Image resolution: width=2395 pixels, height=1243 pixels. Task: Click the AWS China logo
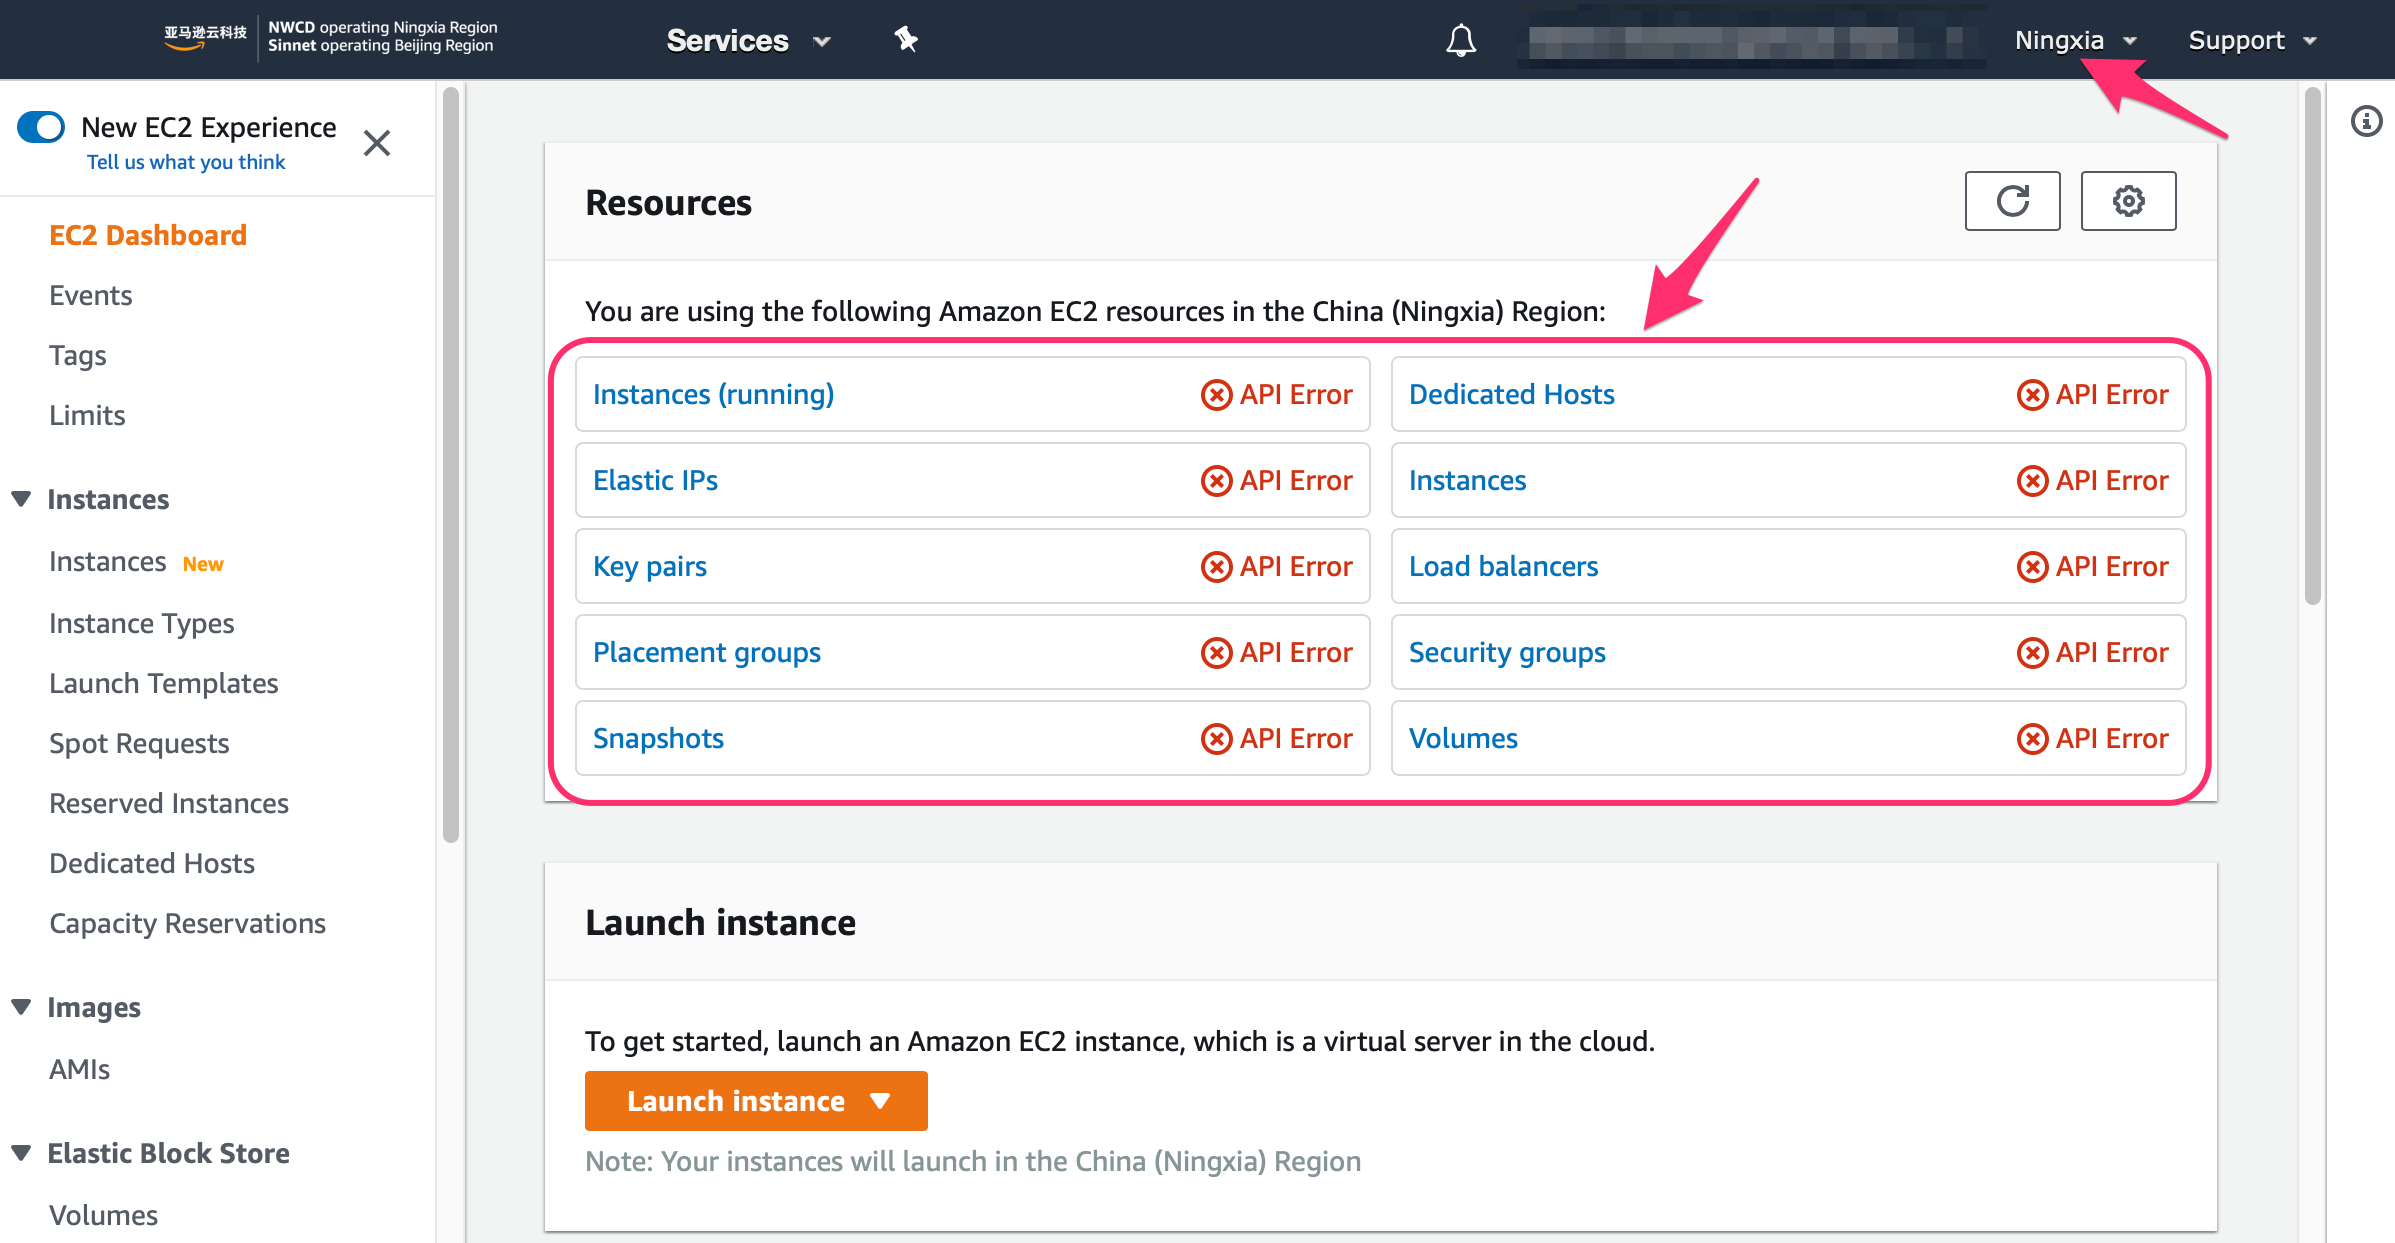[205, 36]
